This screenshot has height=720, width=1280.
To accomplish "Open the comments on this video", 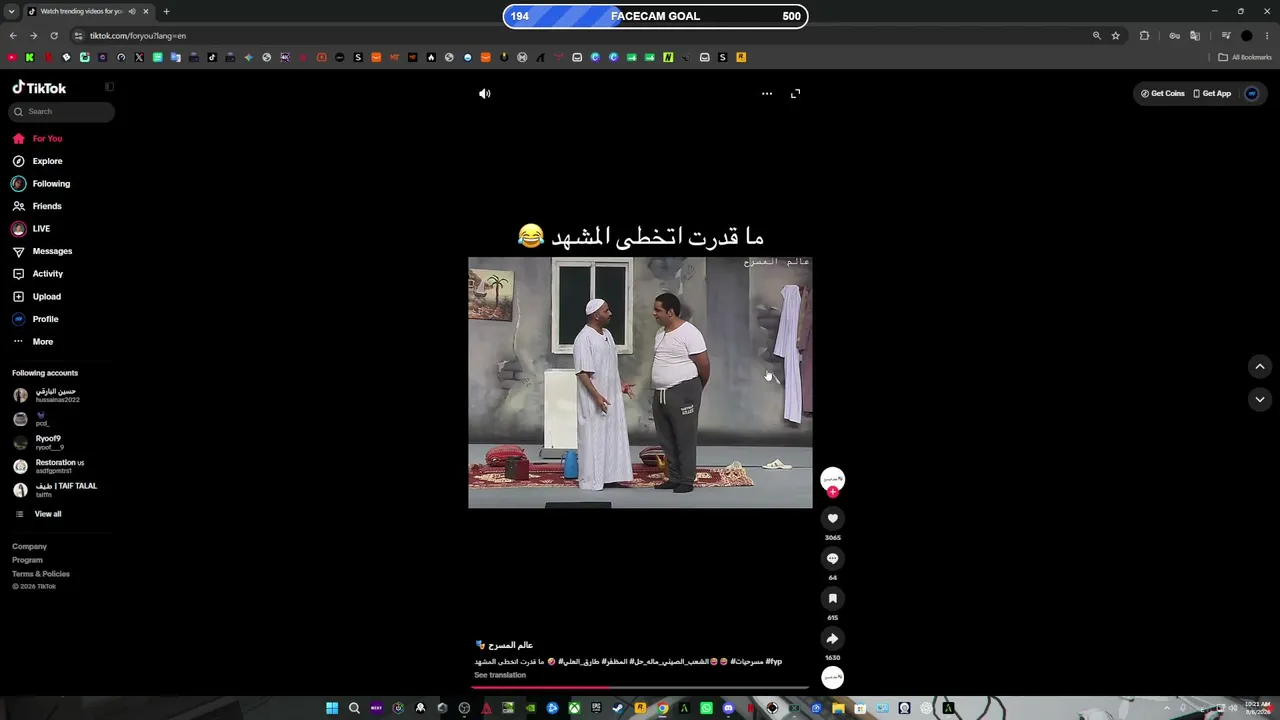I will pyautogui.click(x=832, y=558).
